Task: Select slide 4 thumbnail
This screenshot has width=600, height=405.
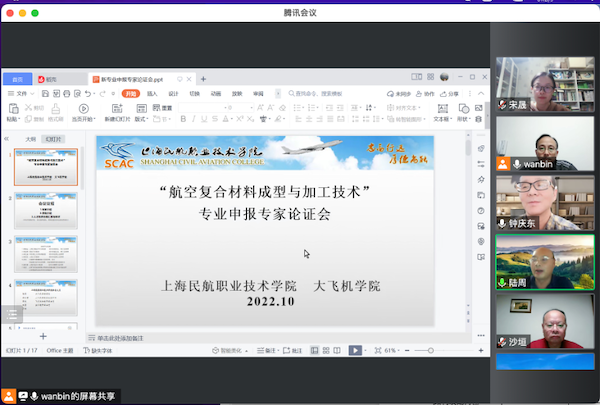Action: pyautogui.click(x=46, y=297)
